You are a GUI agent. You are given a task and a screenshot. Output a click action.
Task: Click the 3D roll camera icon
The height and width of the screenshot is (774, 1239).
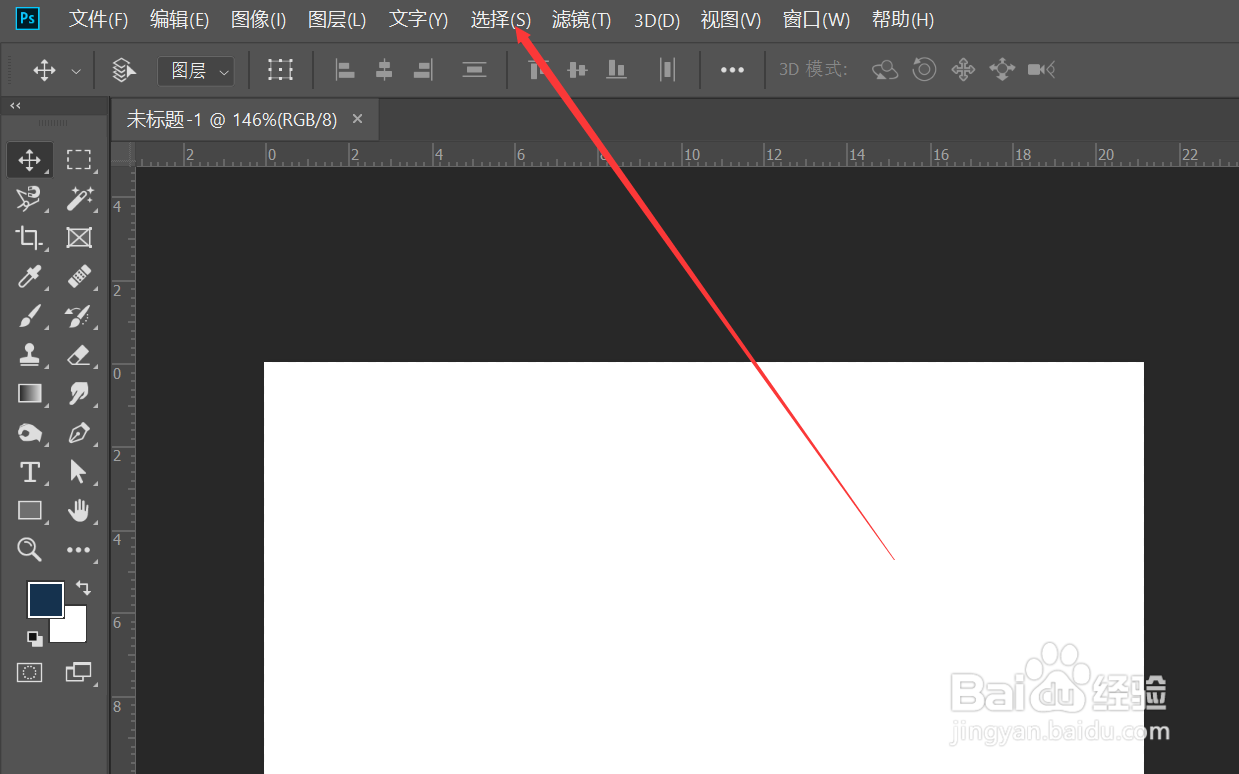click(x=924, y=69)
